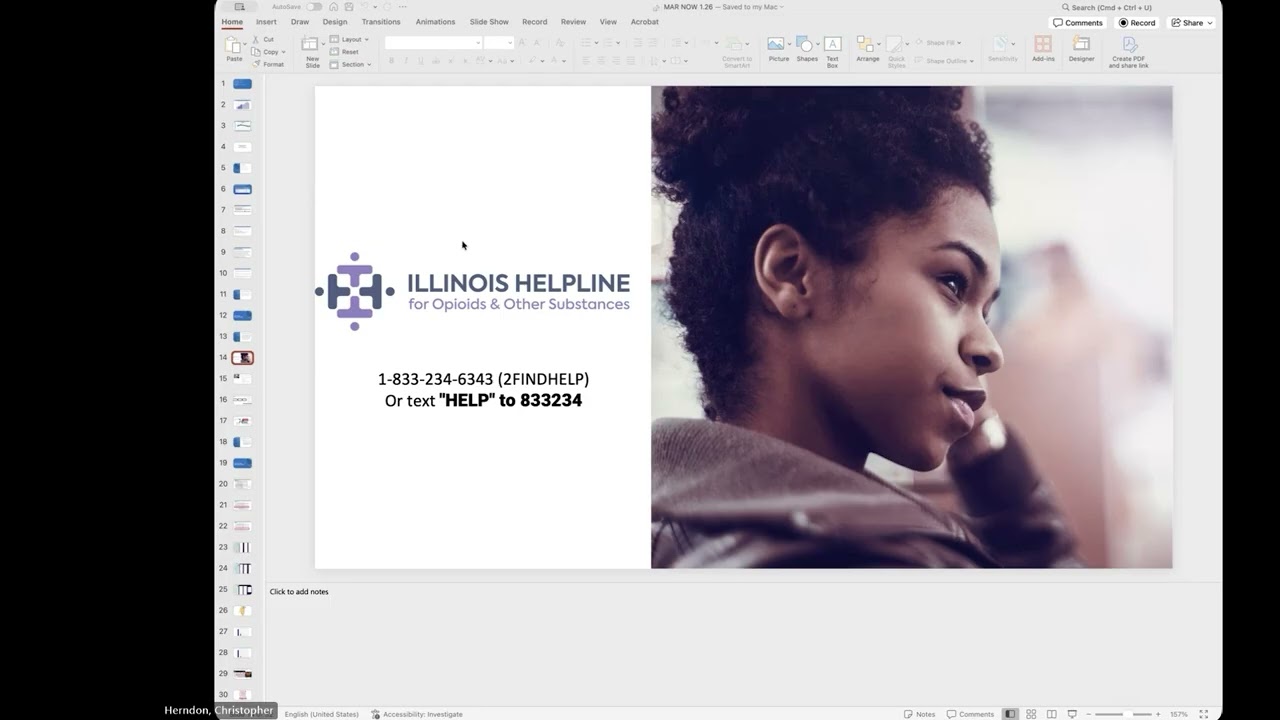The width and height of the screenshot is (1280, 720).
Task: Click the Format painter tool
Action: click(269, 64)
